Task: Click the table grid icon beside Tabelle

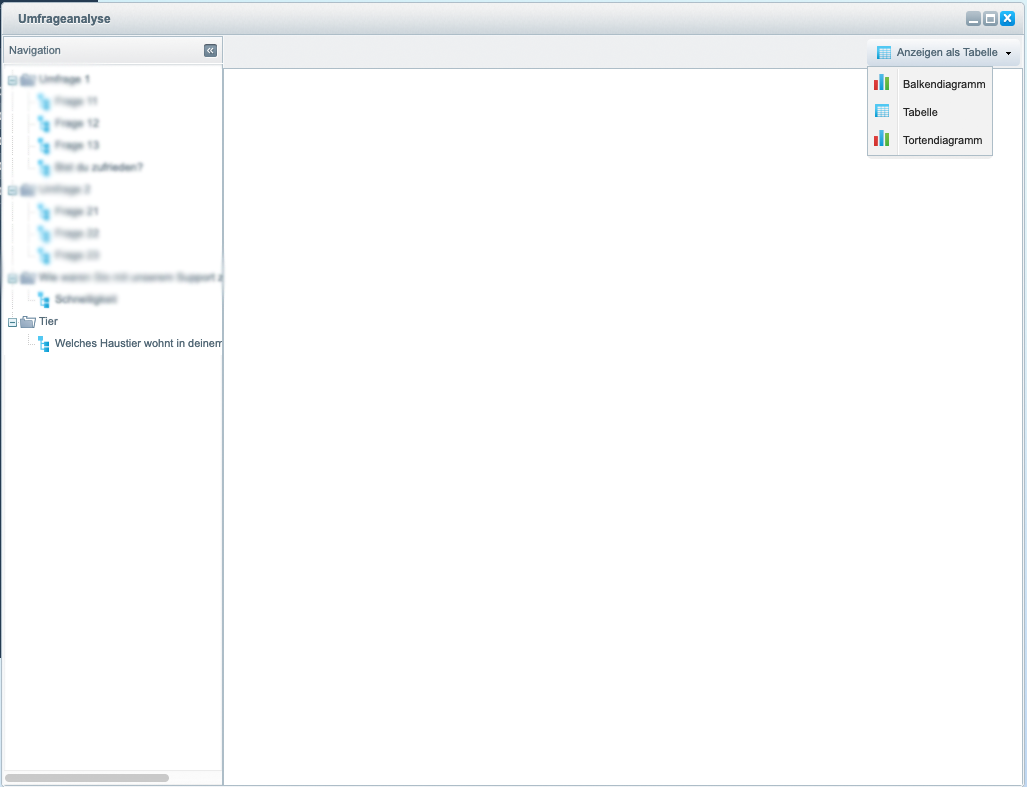Action: coord(882,112)
